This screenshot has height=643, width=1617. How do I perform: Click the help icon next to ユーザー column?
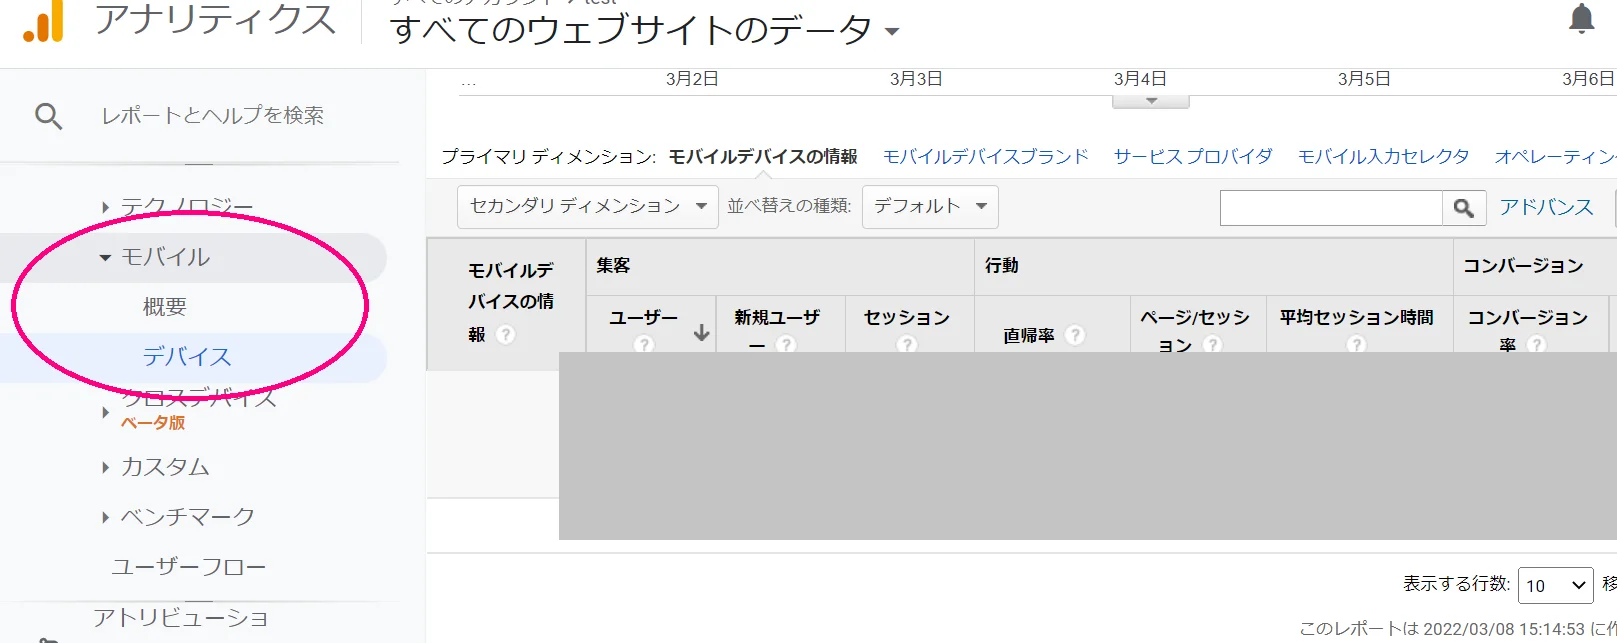coord(644,344)
